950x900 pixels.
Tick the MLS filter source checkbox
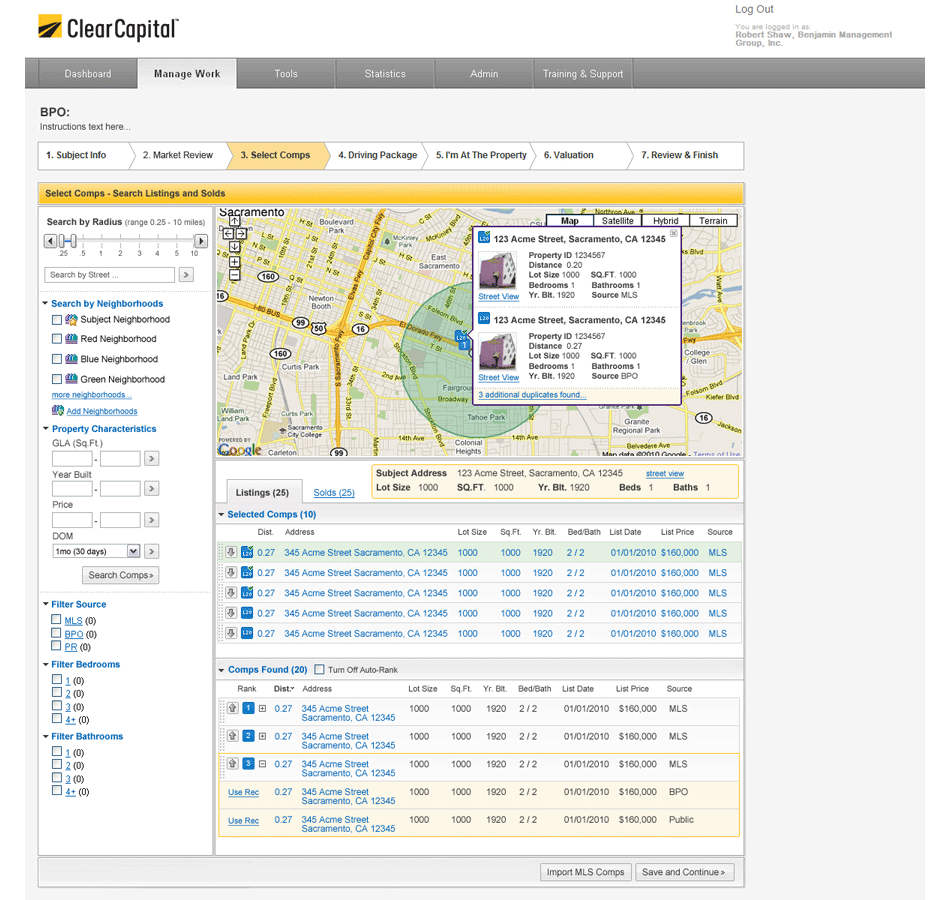[57, 620]
